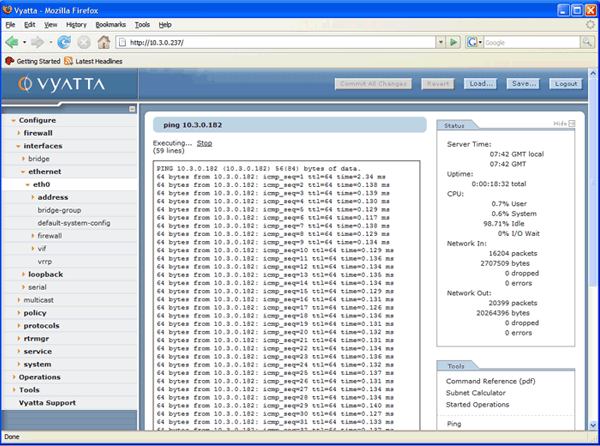Image resolution: width=600 pixels, height=446 pixels.
Task: Click the Google search engine icon
Action: pyautogui.click(x=472, y=42)
